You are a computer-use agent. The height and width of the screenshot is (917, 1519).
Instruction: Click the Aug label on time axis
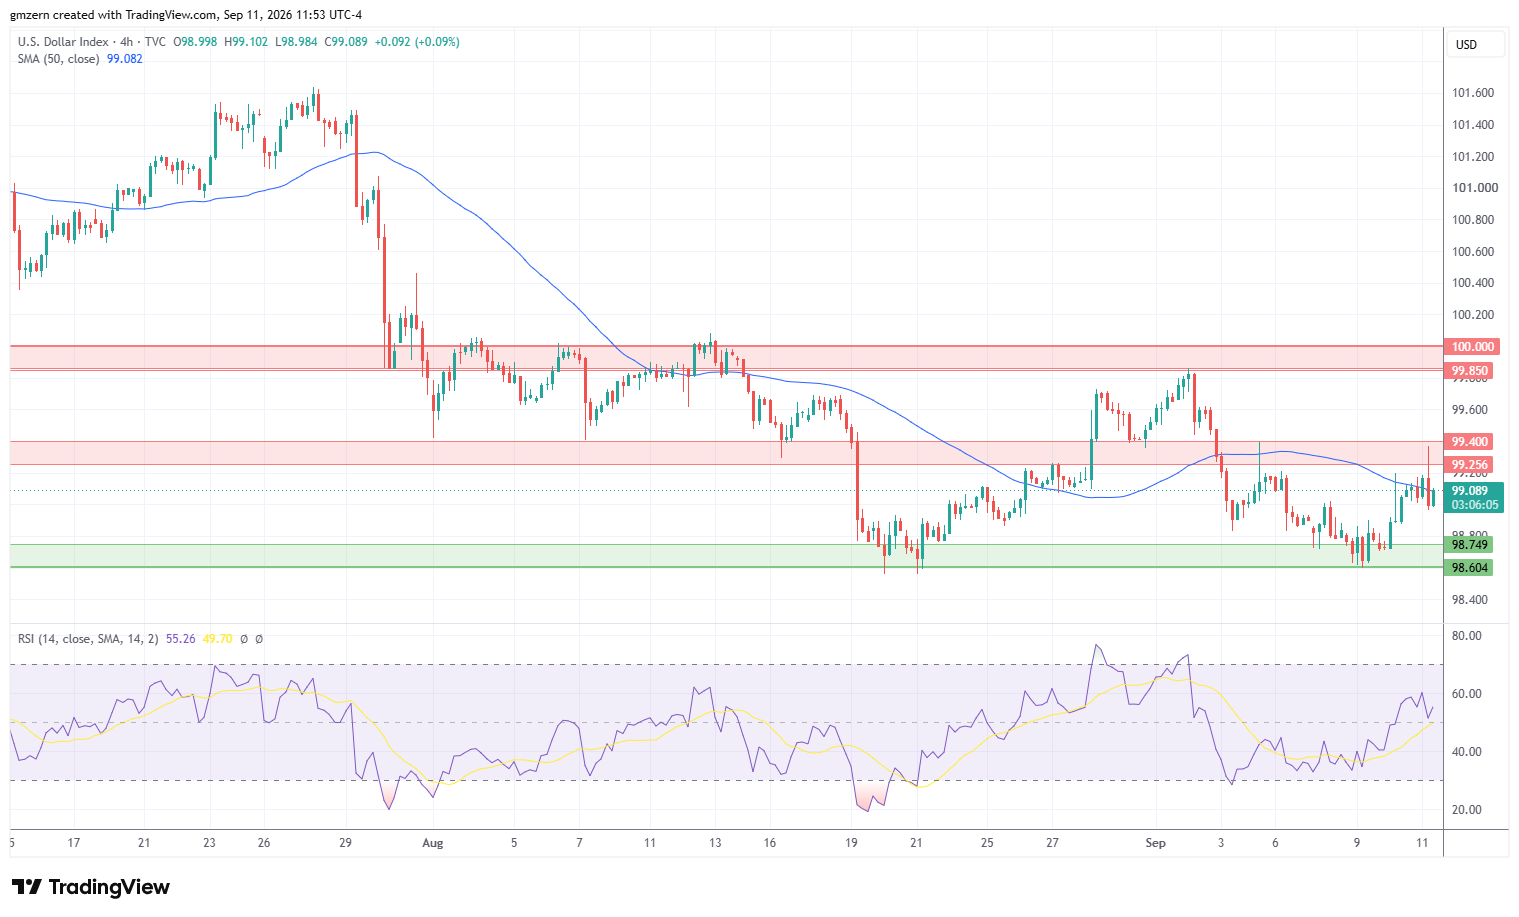coord(433,843)
